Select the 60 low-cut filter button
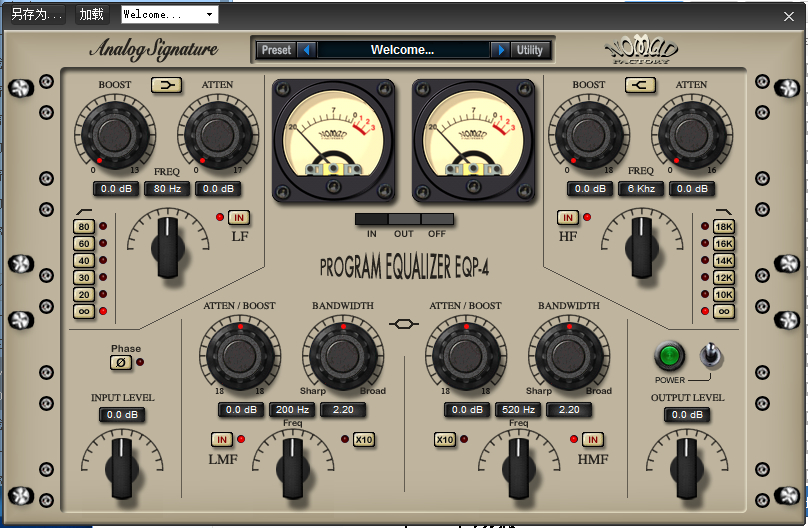Viewport: 808px width, 528px height. coord(84,244)
